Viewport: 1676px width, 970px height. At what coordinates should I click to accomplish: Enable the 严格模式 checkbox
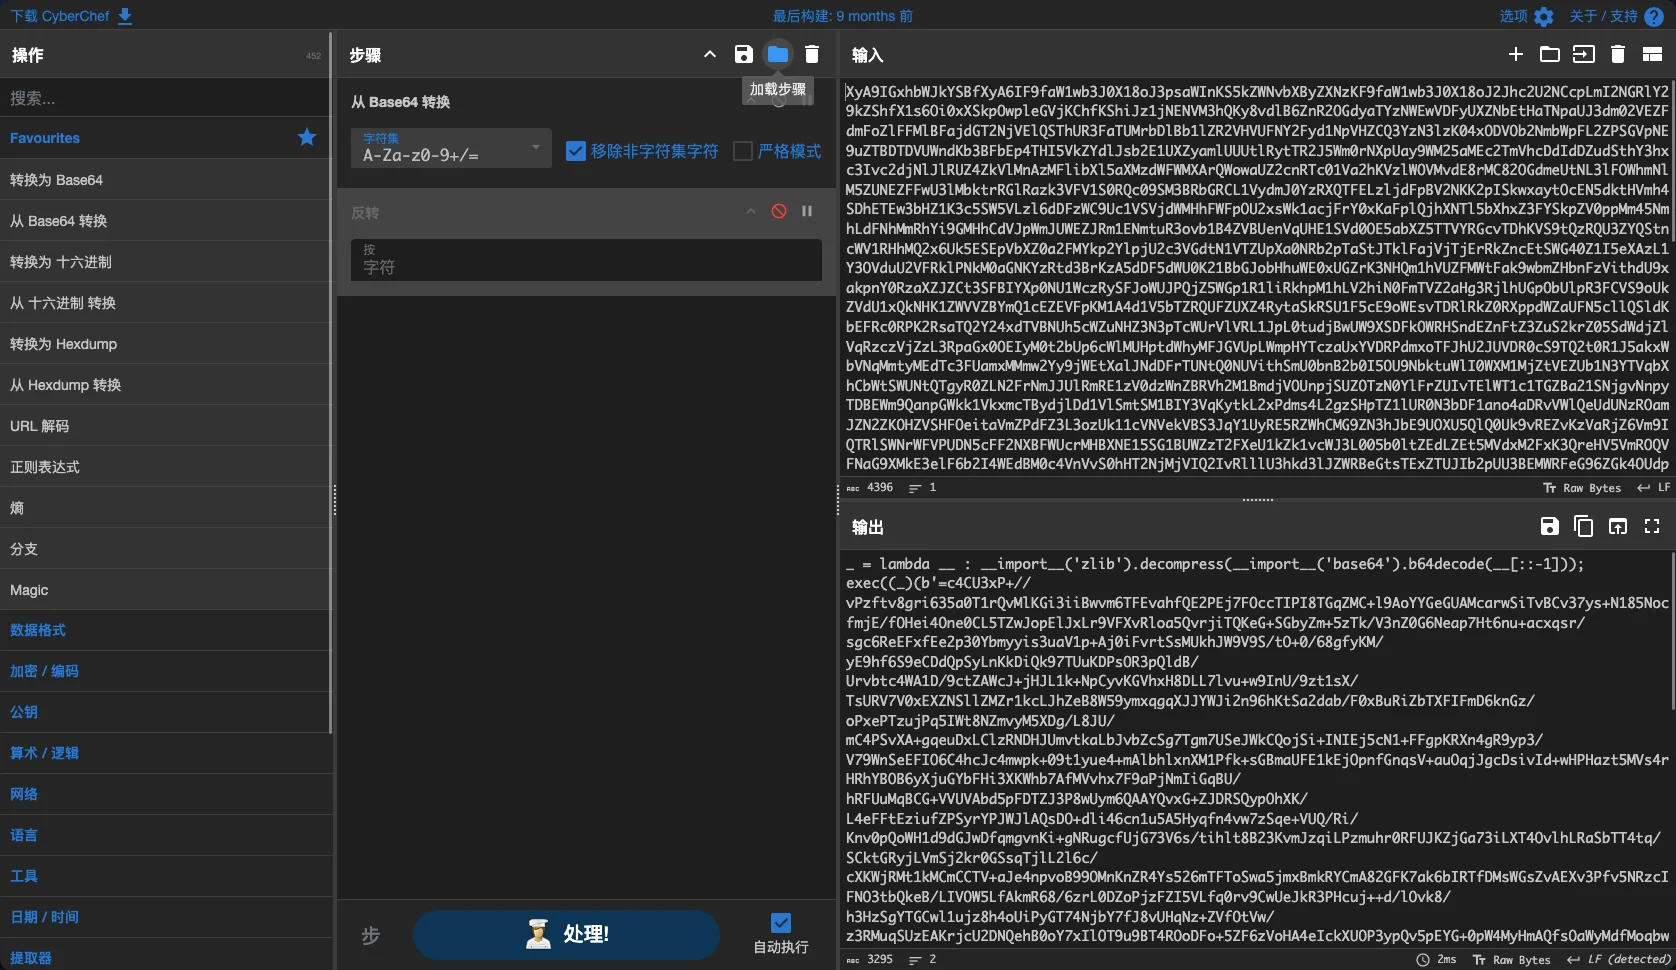743,151
